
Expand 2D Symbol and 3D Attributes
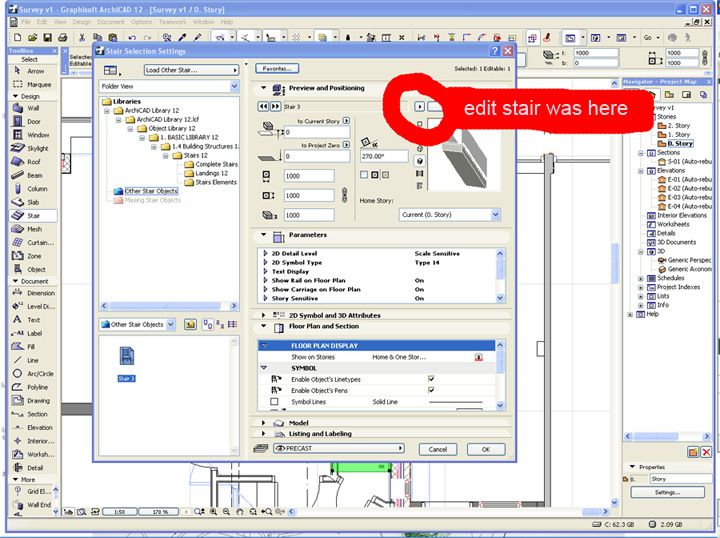point(263,315)
